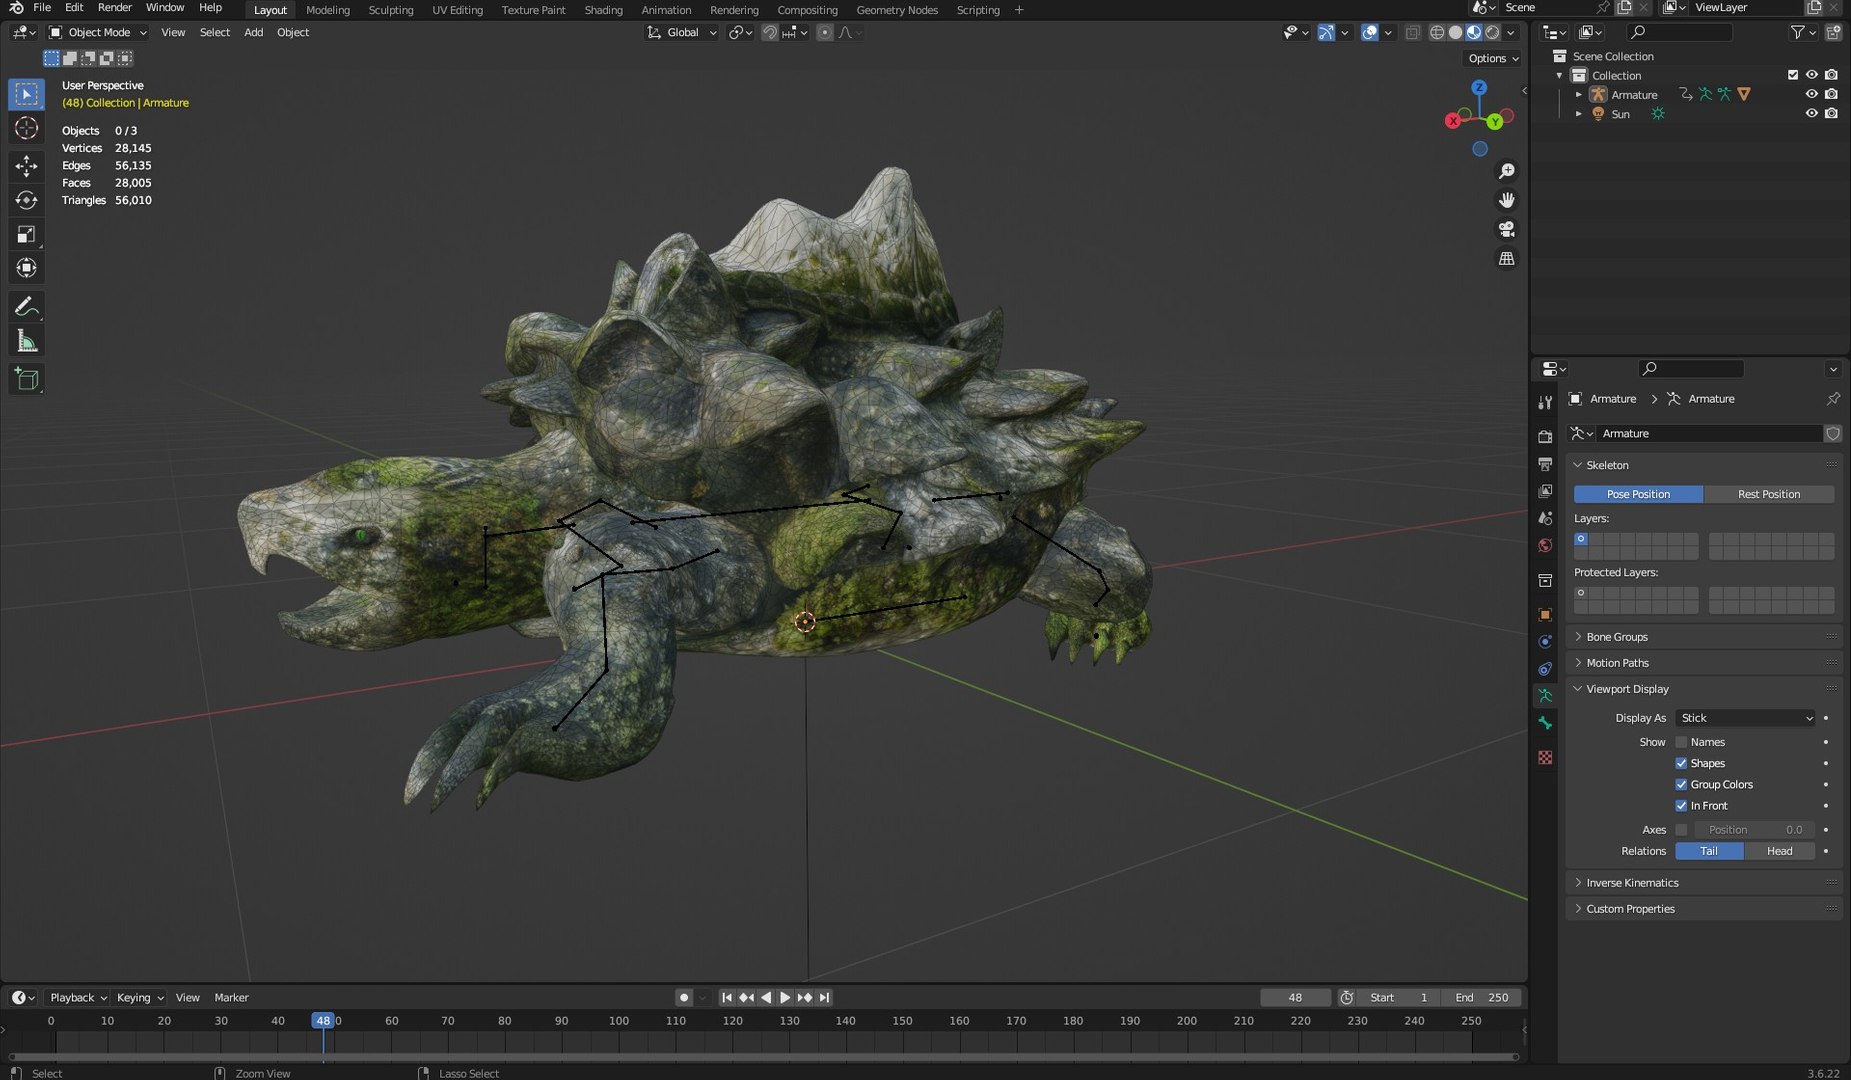This screenshot has height=1080, width=1851.
Task: Activate the Cursor tool
Action: point(27,128)
